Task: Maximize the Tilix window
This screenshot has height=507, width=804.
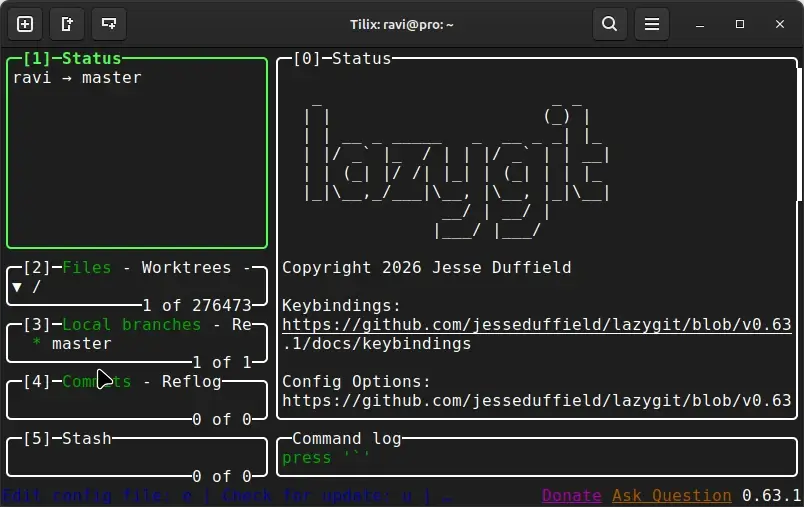Action: (x=740, y=24)
